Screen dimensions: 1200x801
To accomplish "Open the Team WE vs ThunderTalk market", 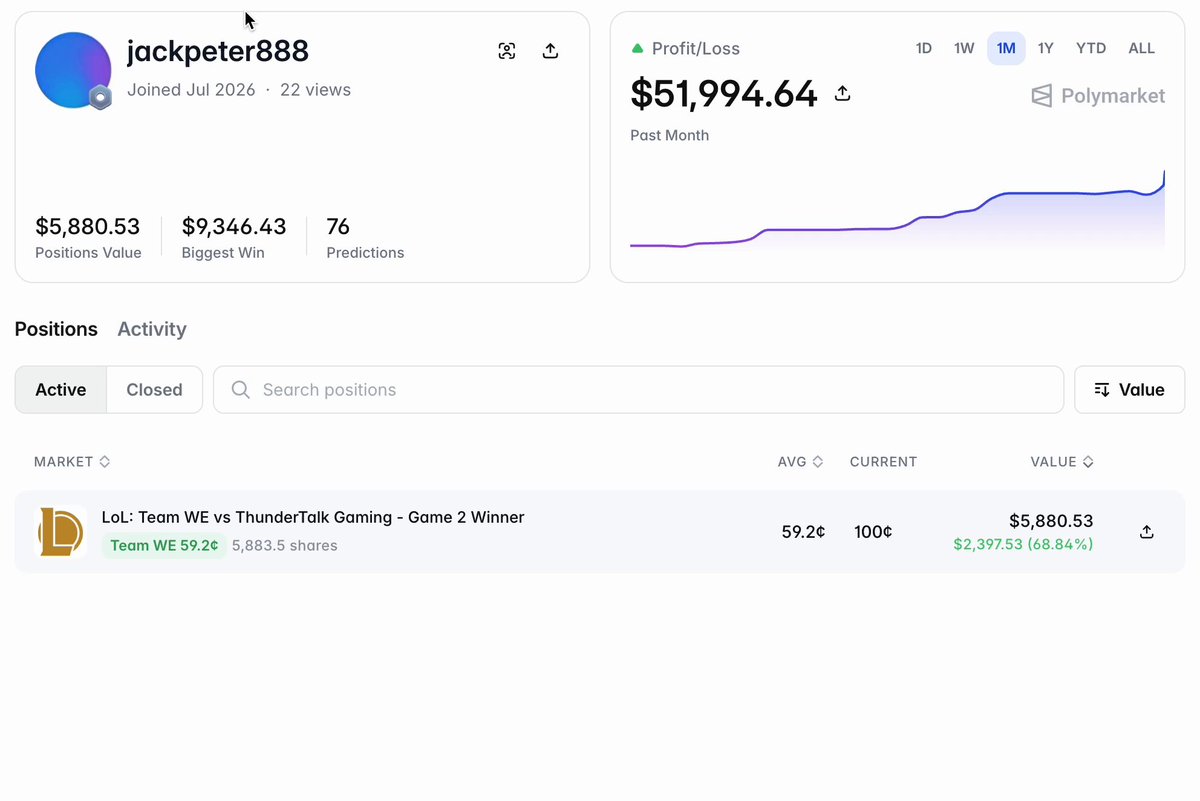I will pyautogui.click(x=313, y=517).
